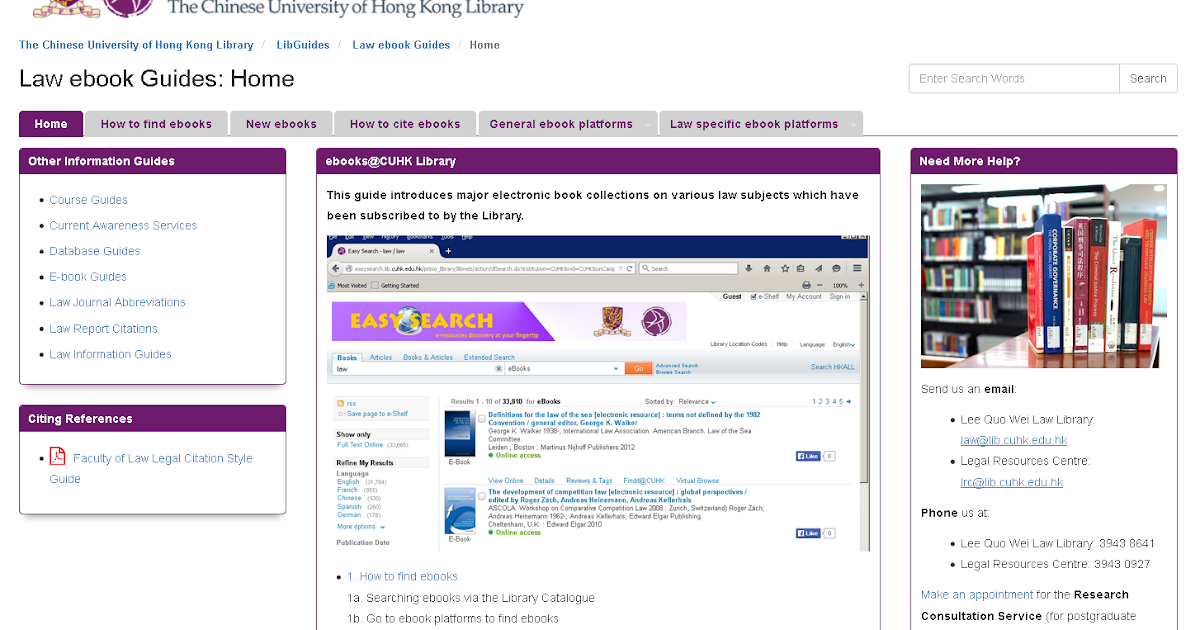Follow the '1. How to find ebooks' link
This screenshot has height=630, width=1200.
click(x=402, y=576)
